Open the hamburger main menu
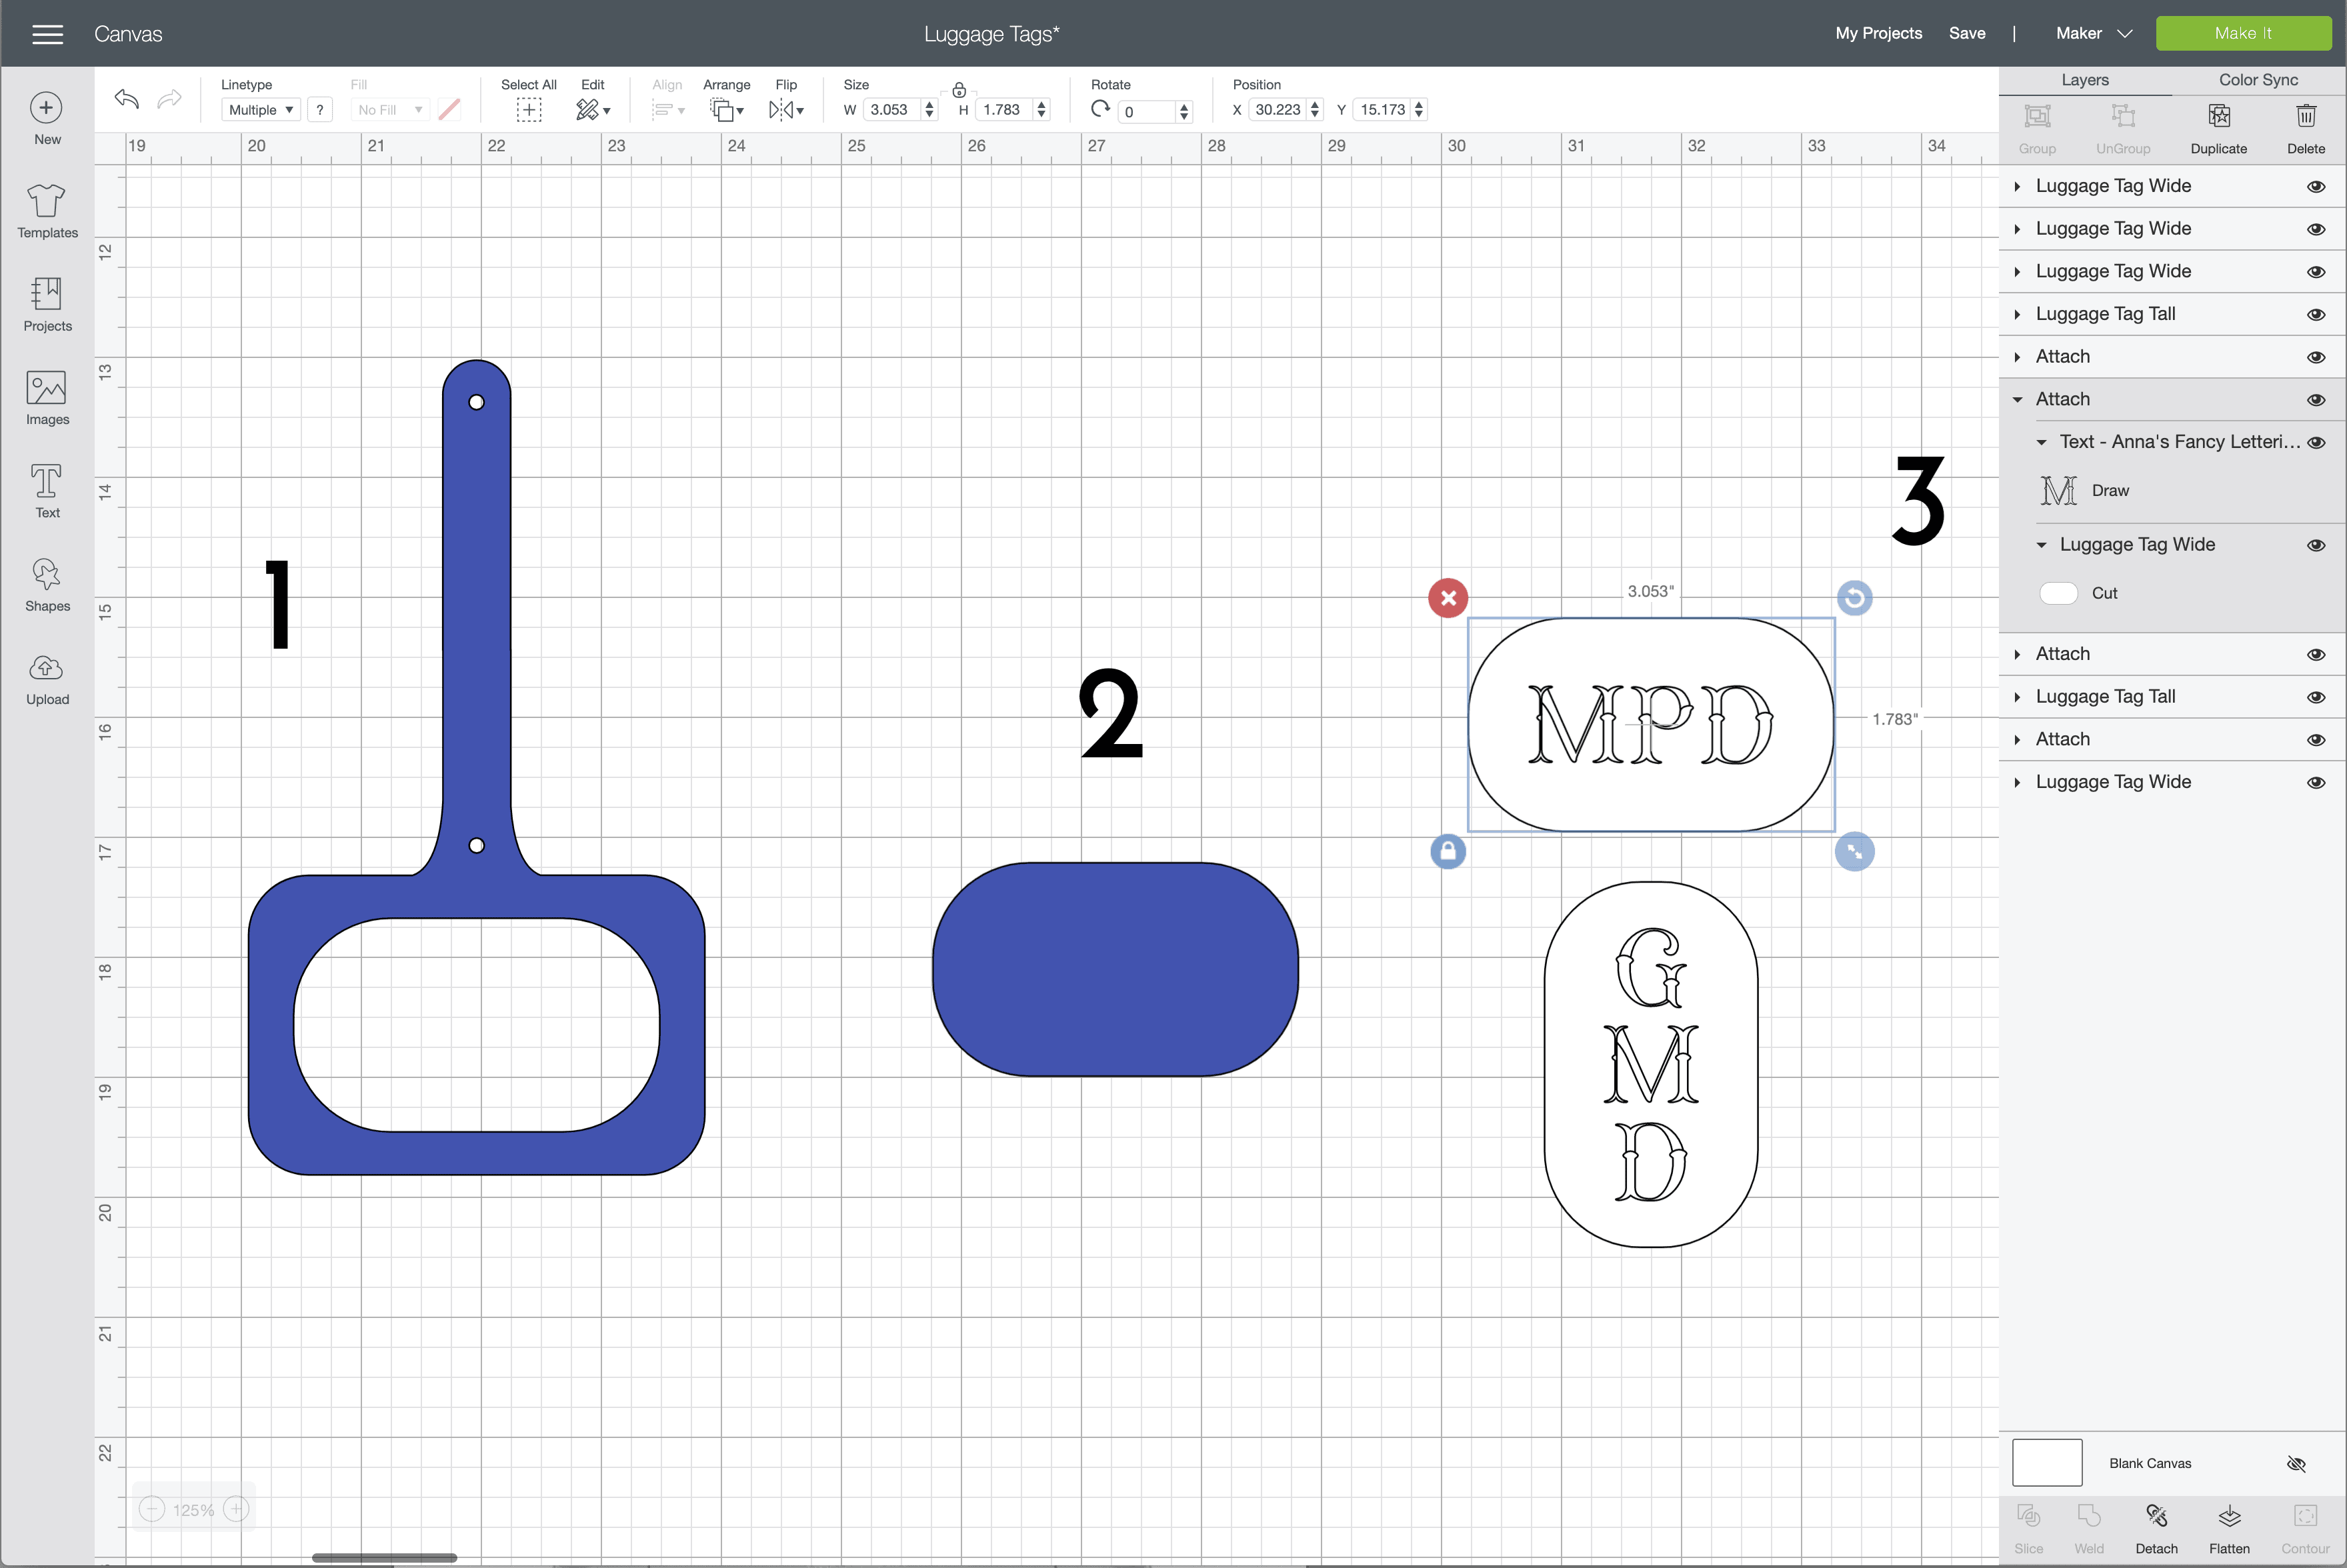Viewport: 2347px width, 1568px height. pos(47,34)
